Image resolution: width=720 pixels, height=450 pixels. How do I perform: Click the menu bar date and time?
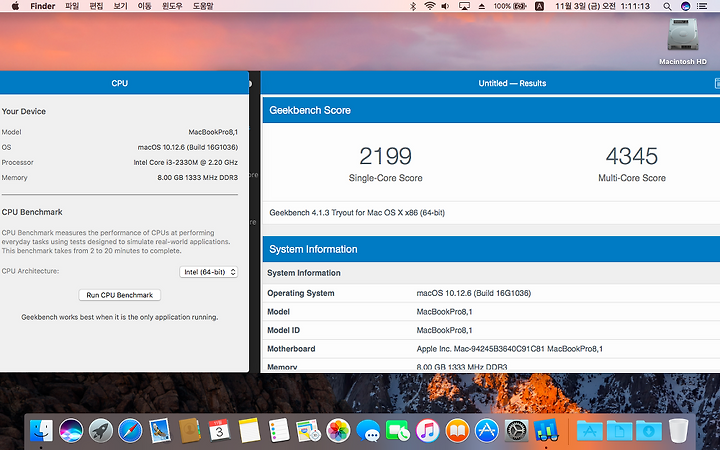point(602,6)
